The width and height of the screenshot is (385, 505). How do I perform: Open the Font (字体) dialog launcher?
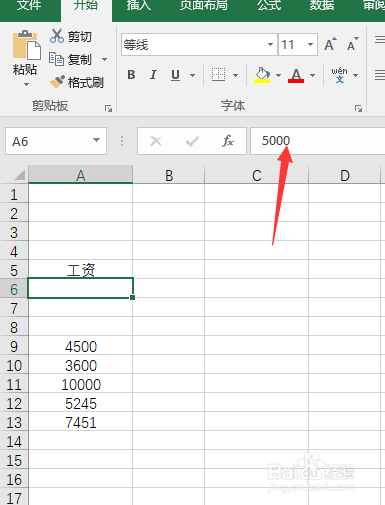click(x=358, y=108)
